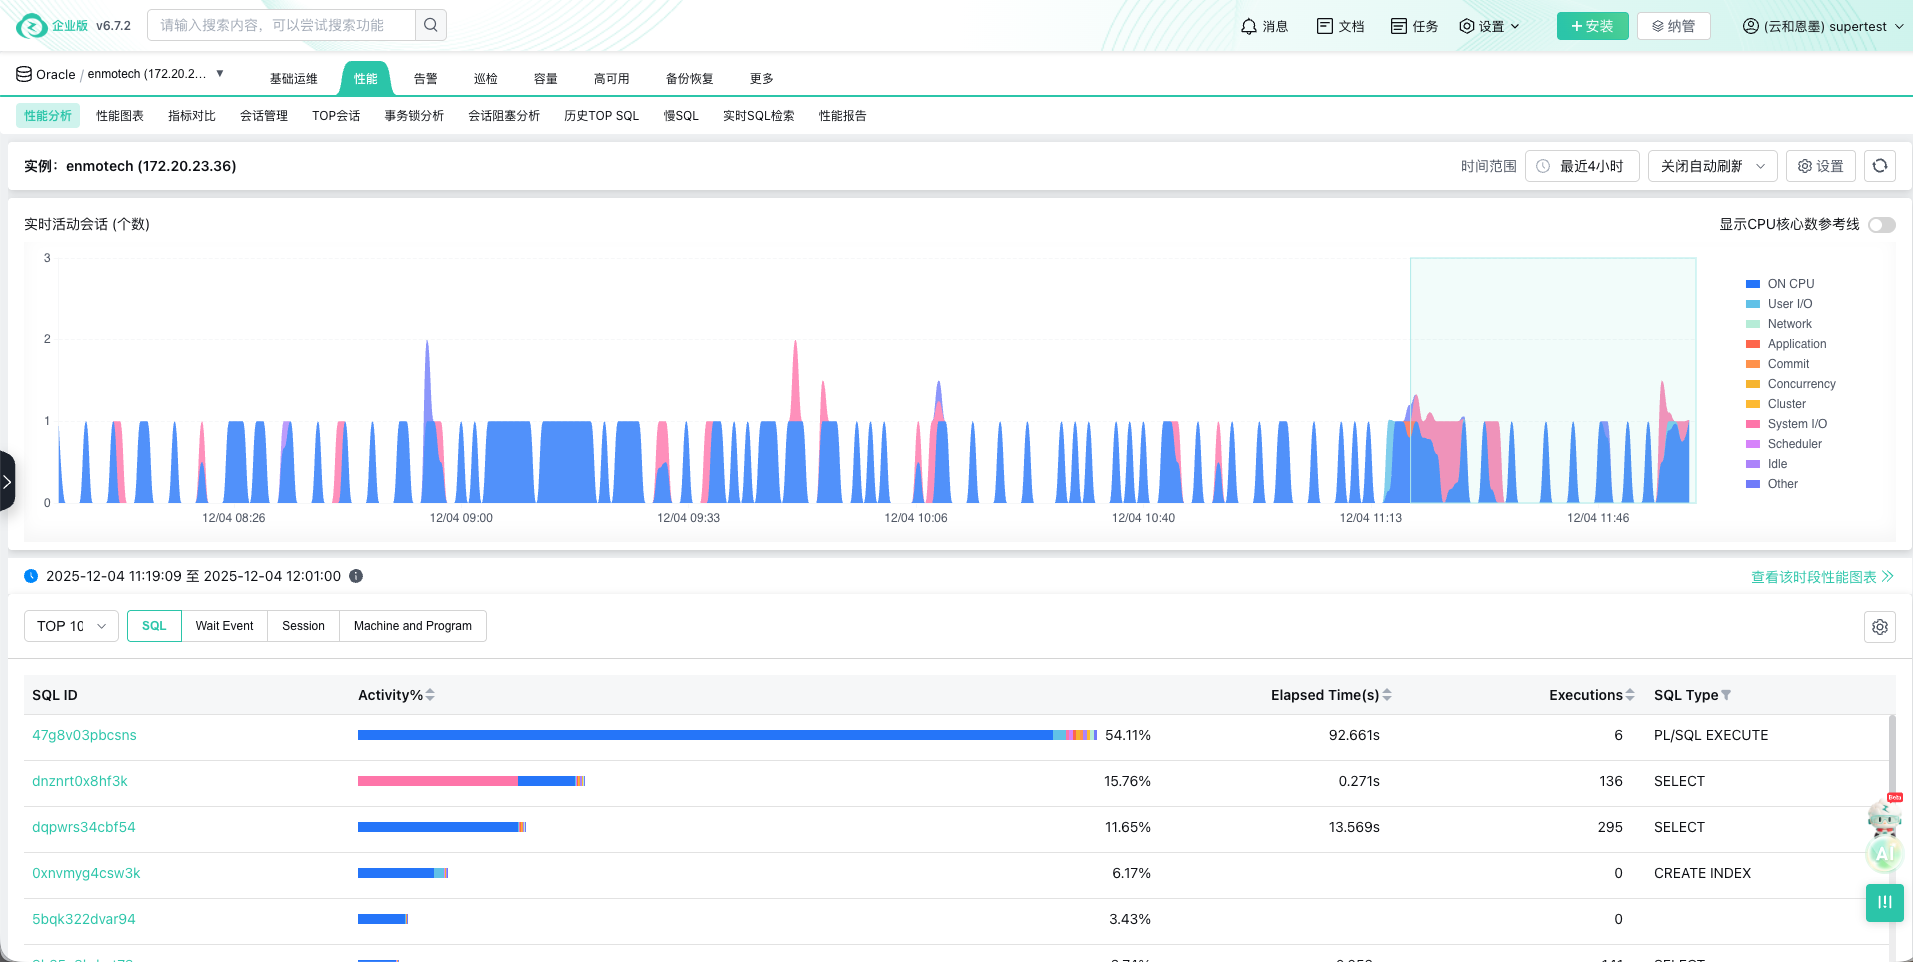Open the 消息 notifications panel
The width and height of the screenshot is (1913, 962).
click(x=1263, y=26)
